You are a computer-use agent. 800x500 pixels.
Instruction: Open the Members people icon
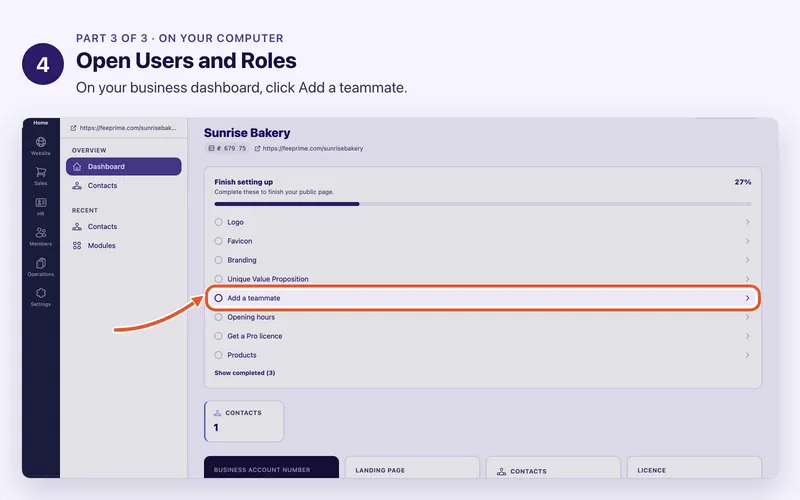(x=41, y=233)
